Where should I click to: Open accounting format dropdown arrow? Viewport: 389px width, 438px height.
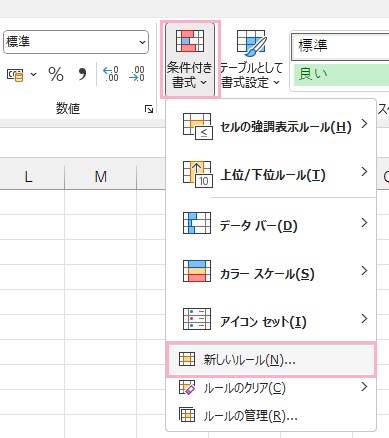click(33, 74)
